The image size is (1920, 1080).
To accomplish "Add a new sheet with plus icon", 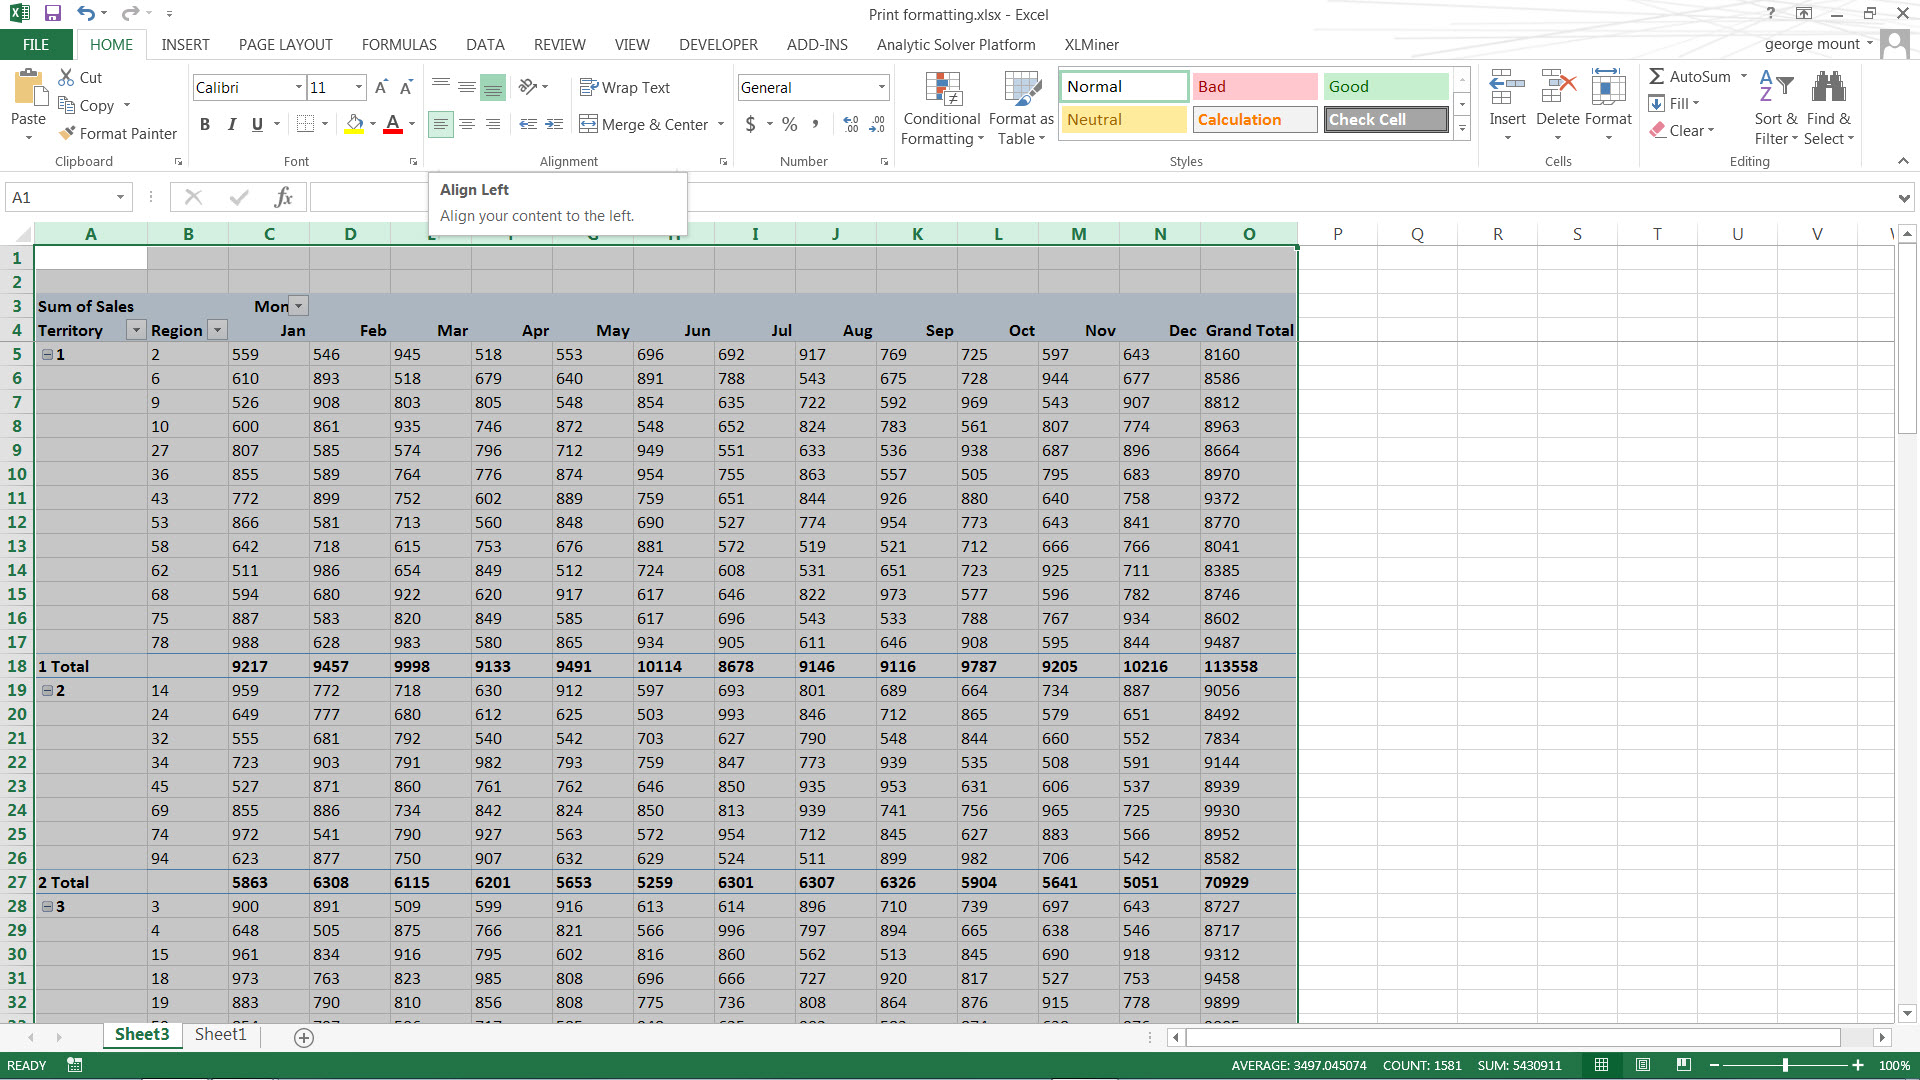I will coord(304,1037).
